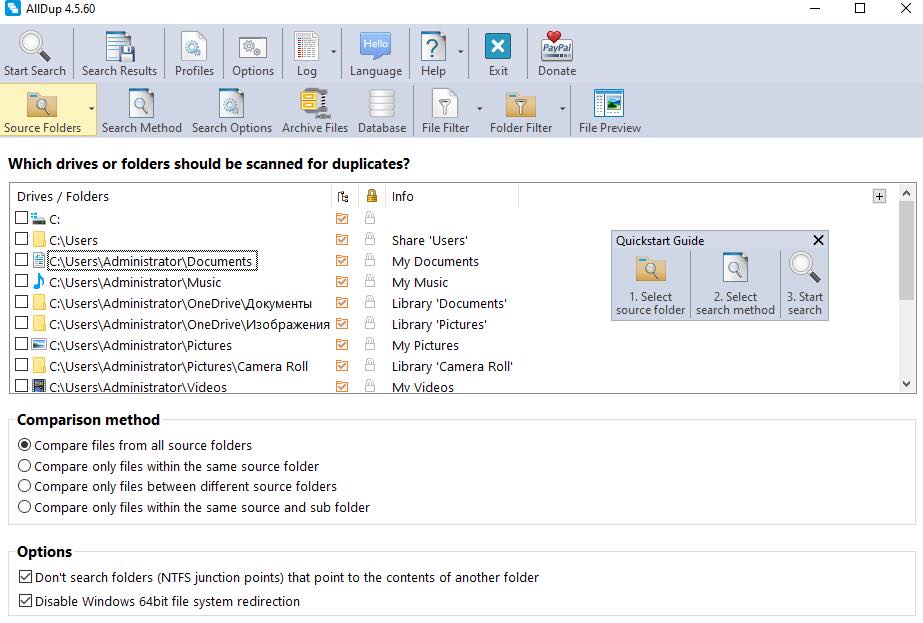Open the File Preview icon
The image size is (923, 623).
point(609,104)
